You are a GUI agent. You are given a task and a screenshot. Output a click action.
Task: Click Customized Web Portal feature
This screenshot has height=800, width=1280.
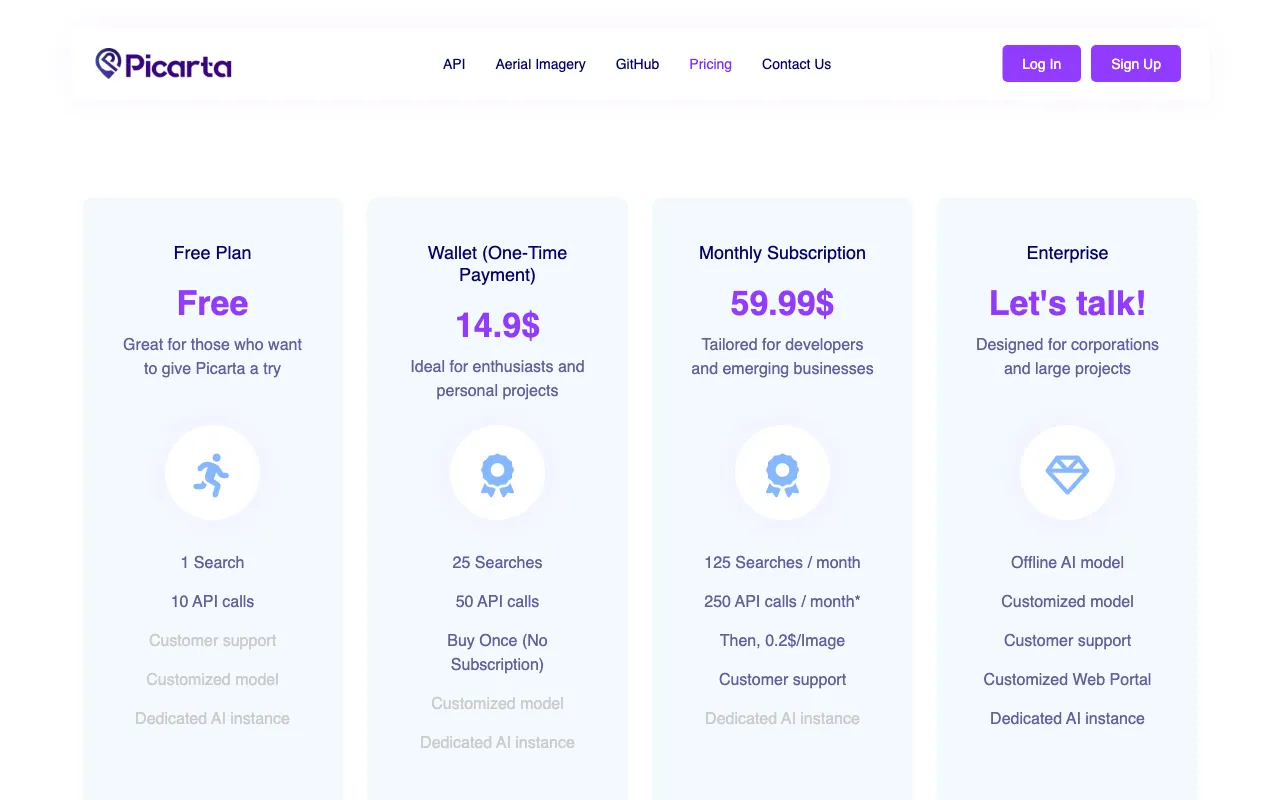(x=1067, y=679)
